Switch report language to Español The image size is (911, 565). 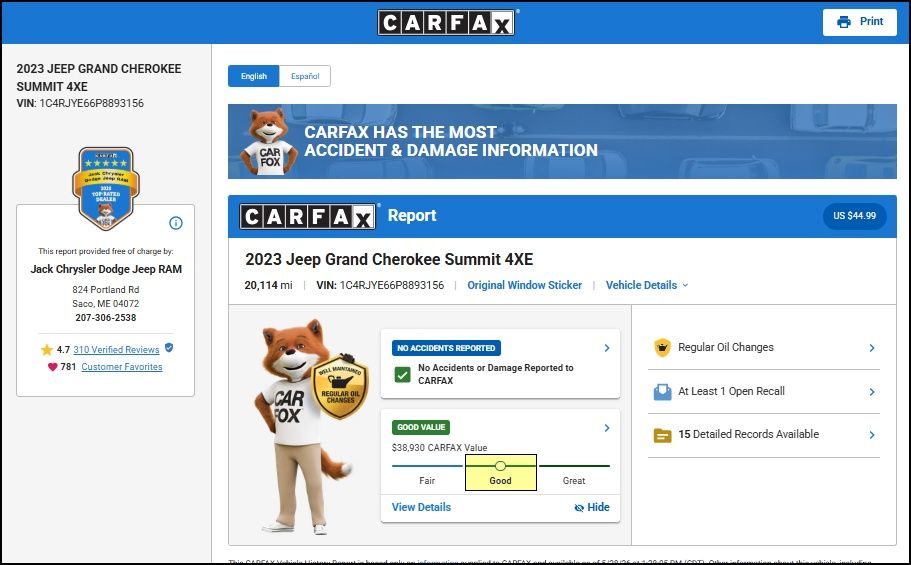coord(305,76)
